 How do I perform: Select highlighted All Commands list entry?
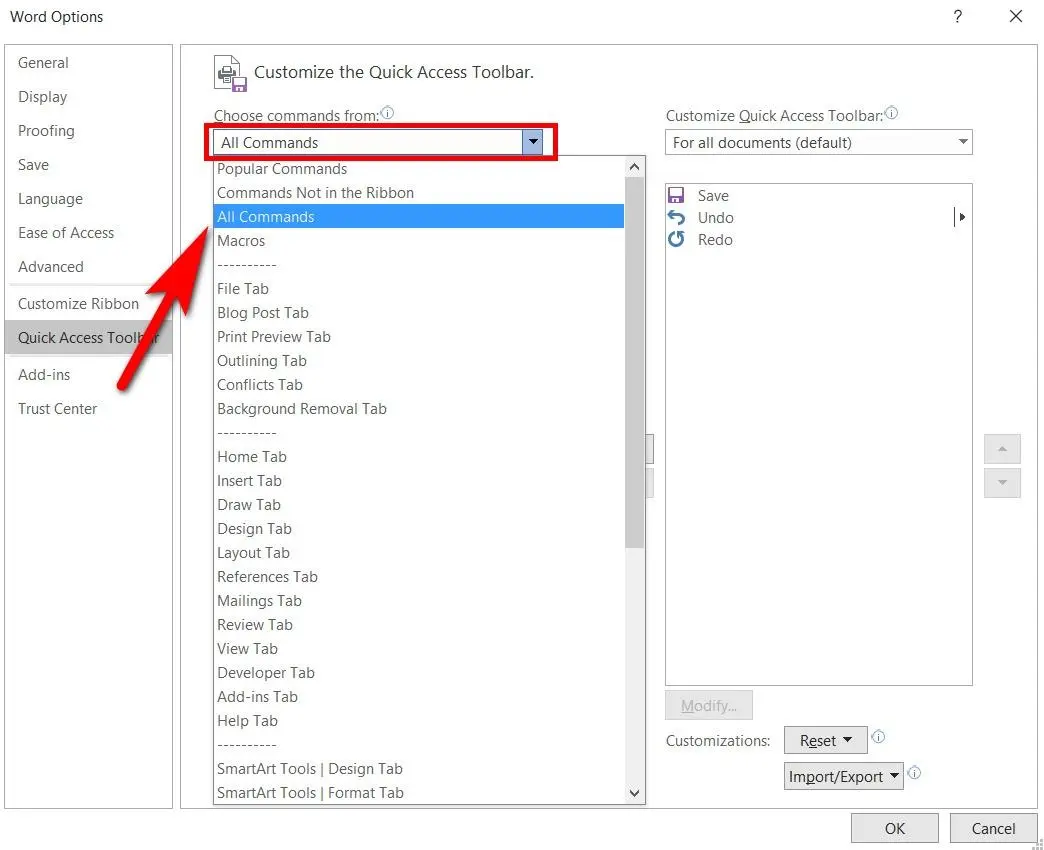(x=419, y=216)
